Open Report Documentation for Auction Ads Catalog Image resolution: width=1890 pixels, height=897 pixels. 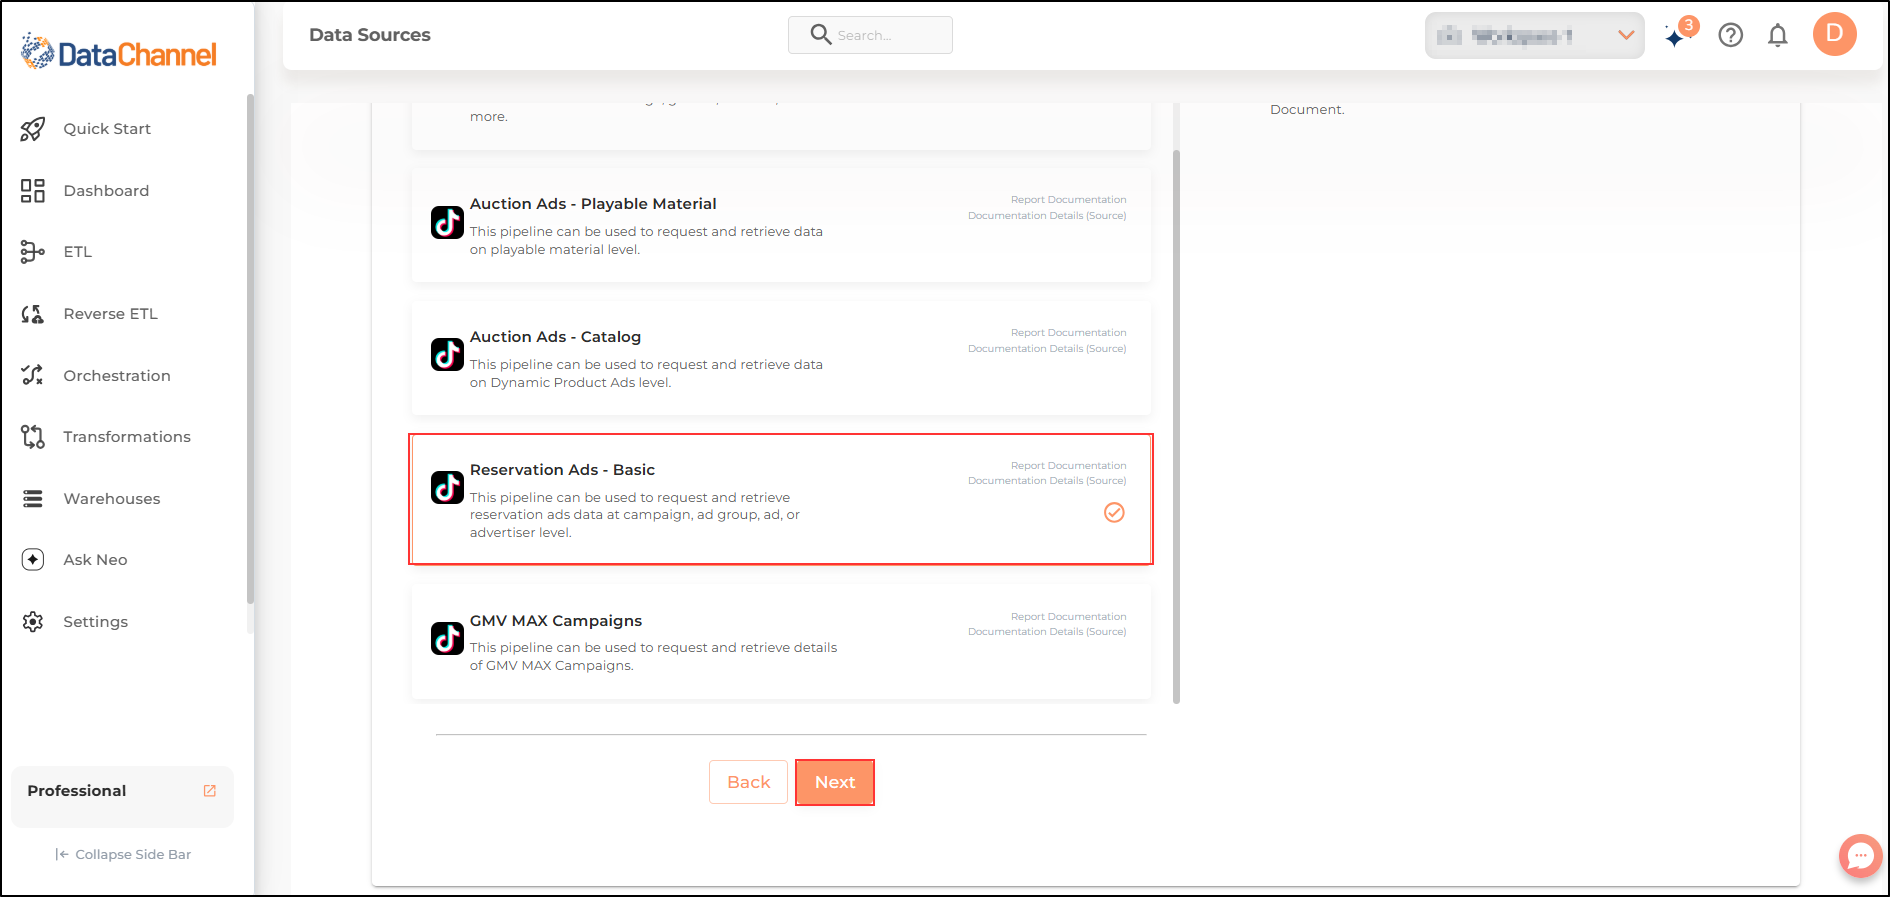click(x=1068, y=333)
